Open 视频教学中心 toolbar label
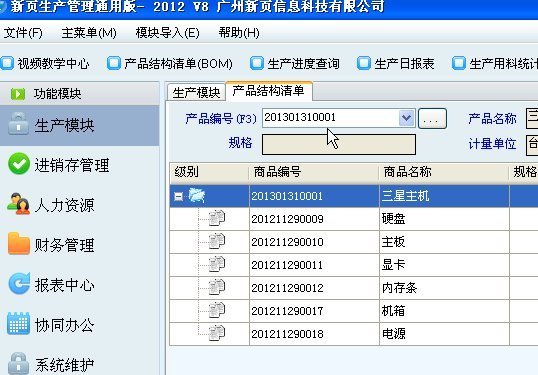Image resolution: width=538 pixels, height=375 pixels. (53, 64)
